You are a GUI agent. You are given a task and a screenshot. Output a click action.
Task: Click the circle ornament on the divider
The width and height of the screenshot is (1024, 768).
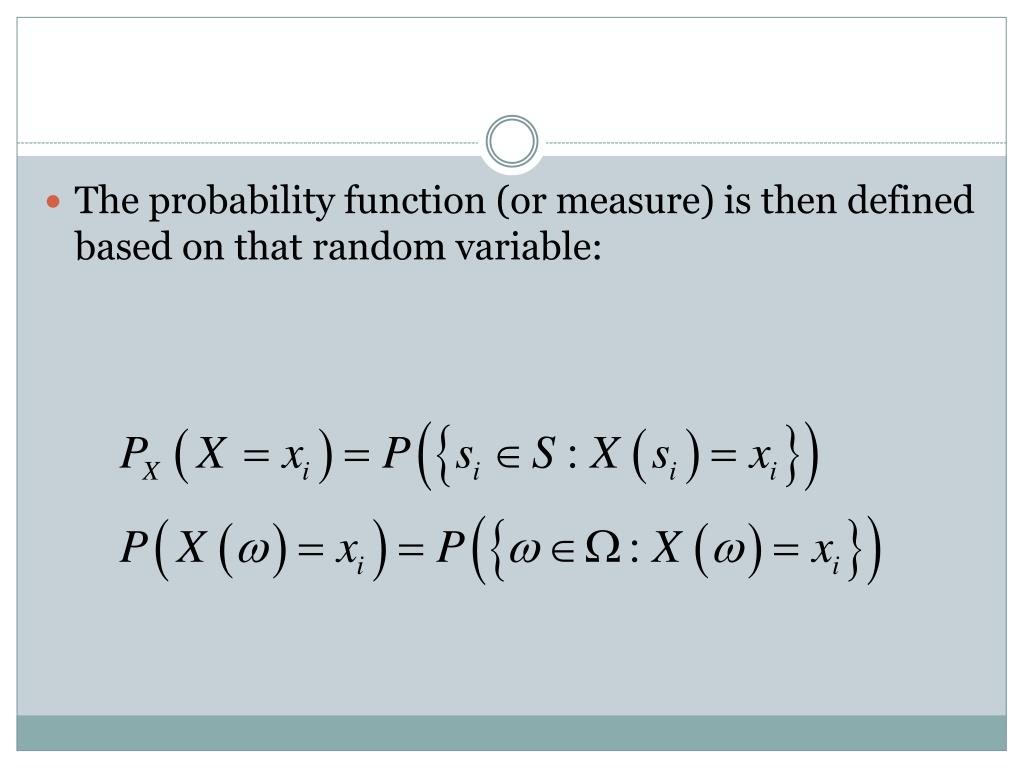(512, 141)
